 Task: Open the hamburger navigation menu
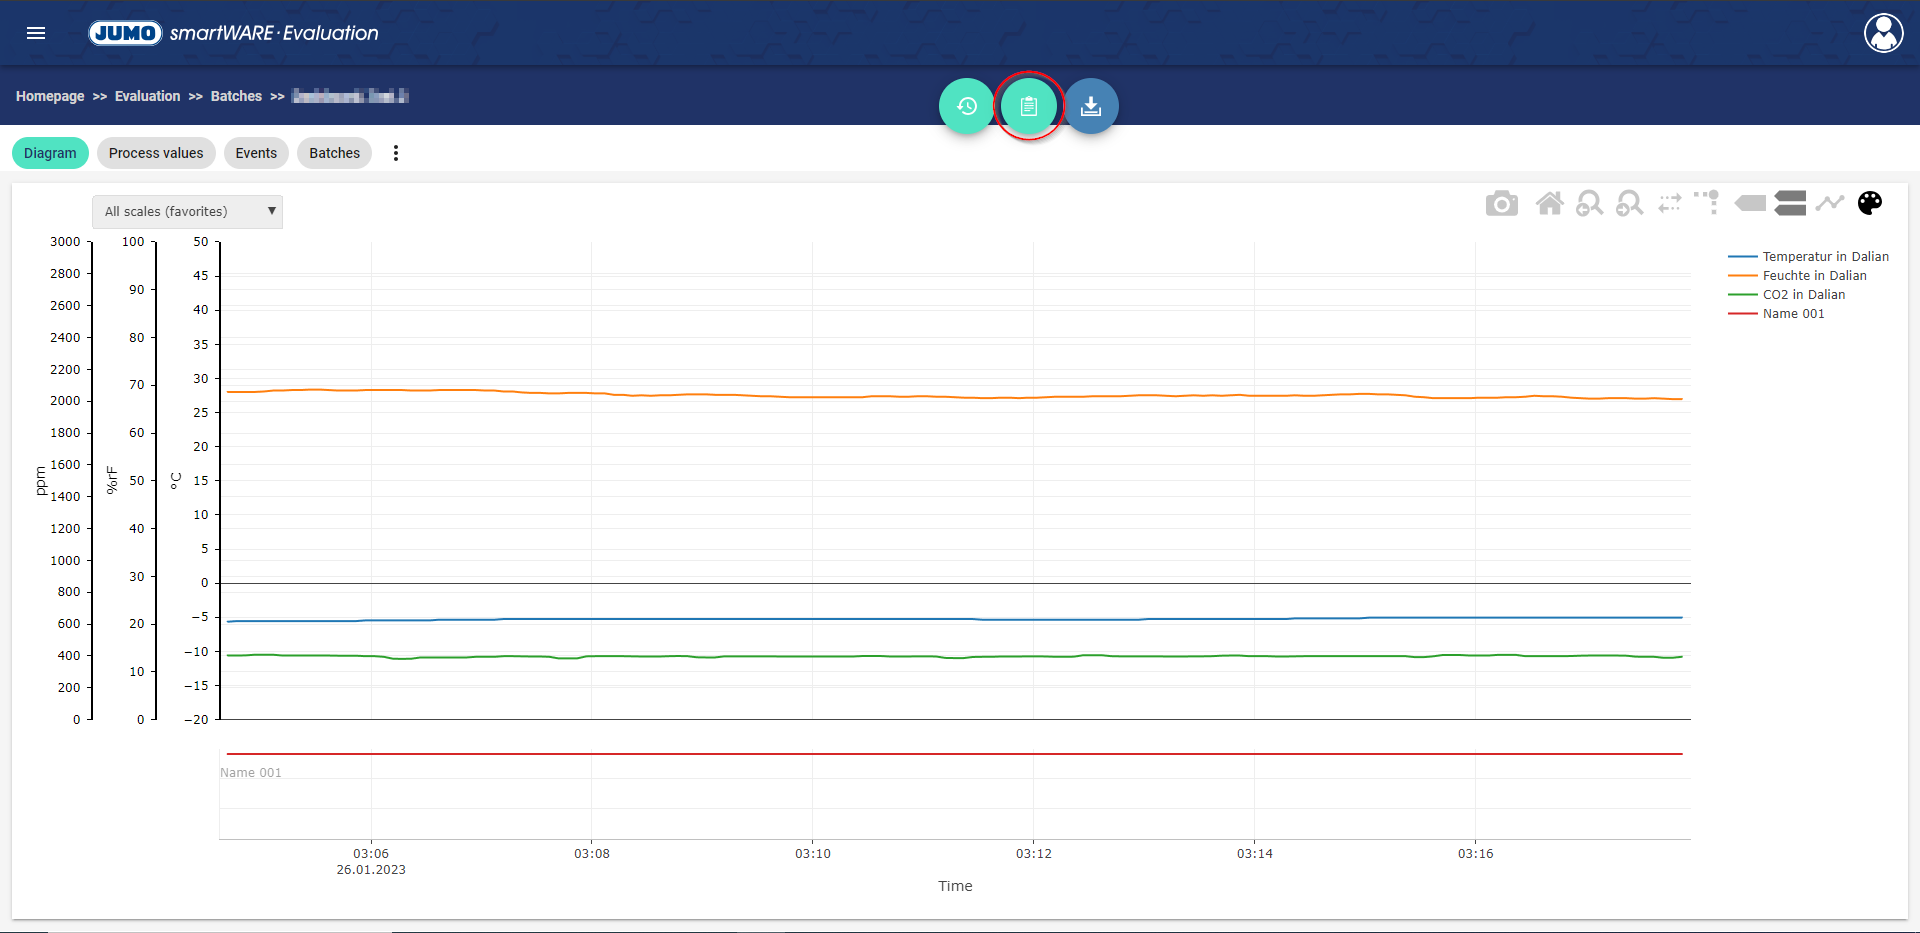coord(36,33)
